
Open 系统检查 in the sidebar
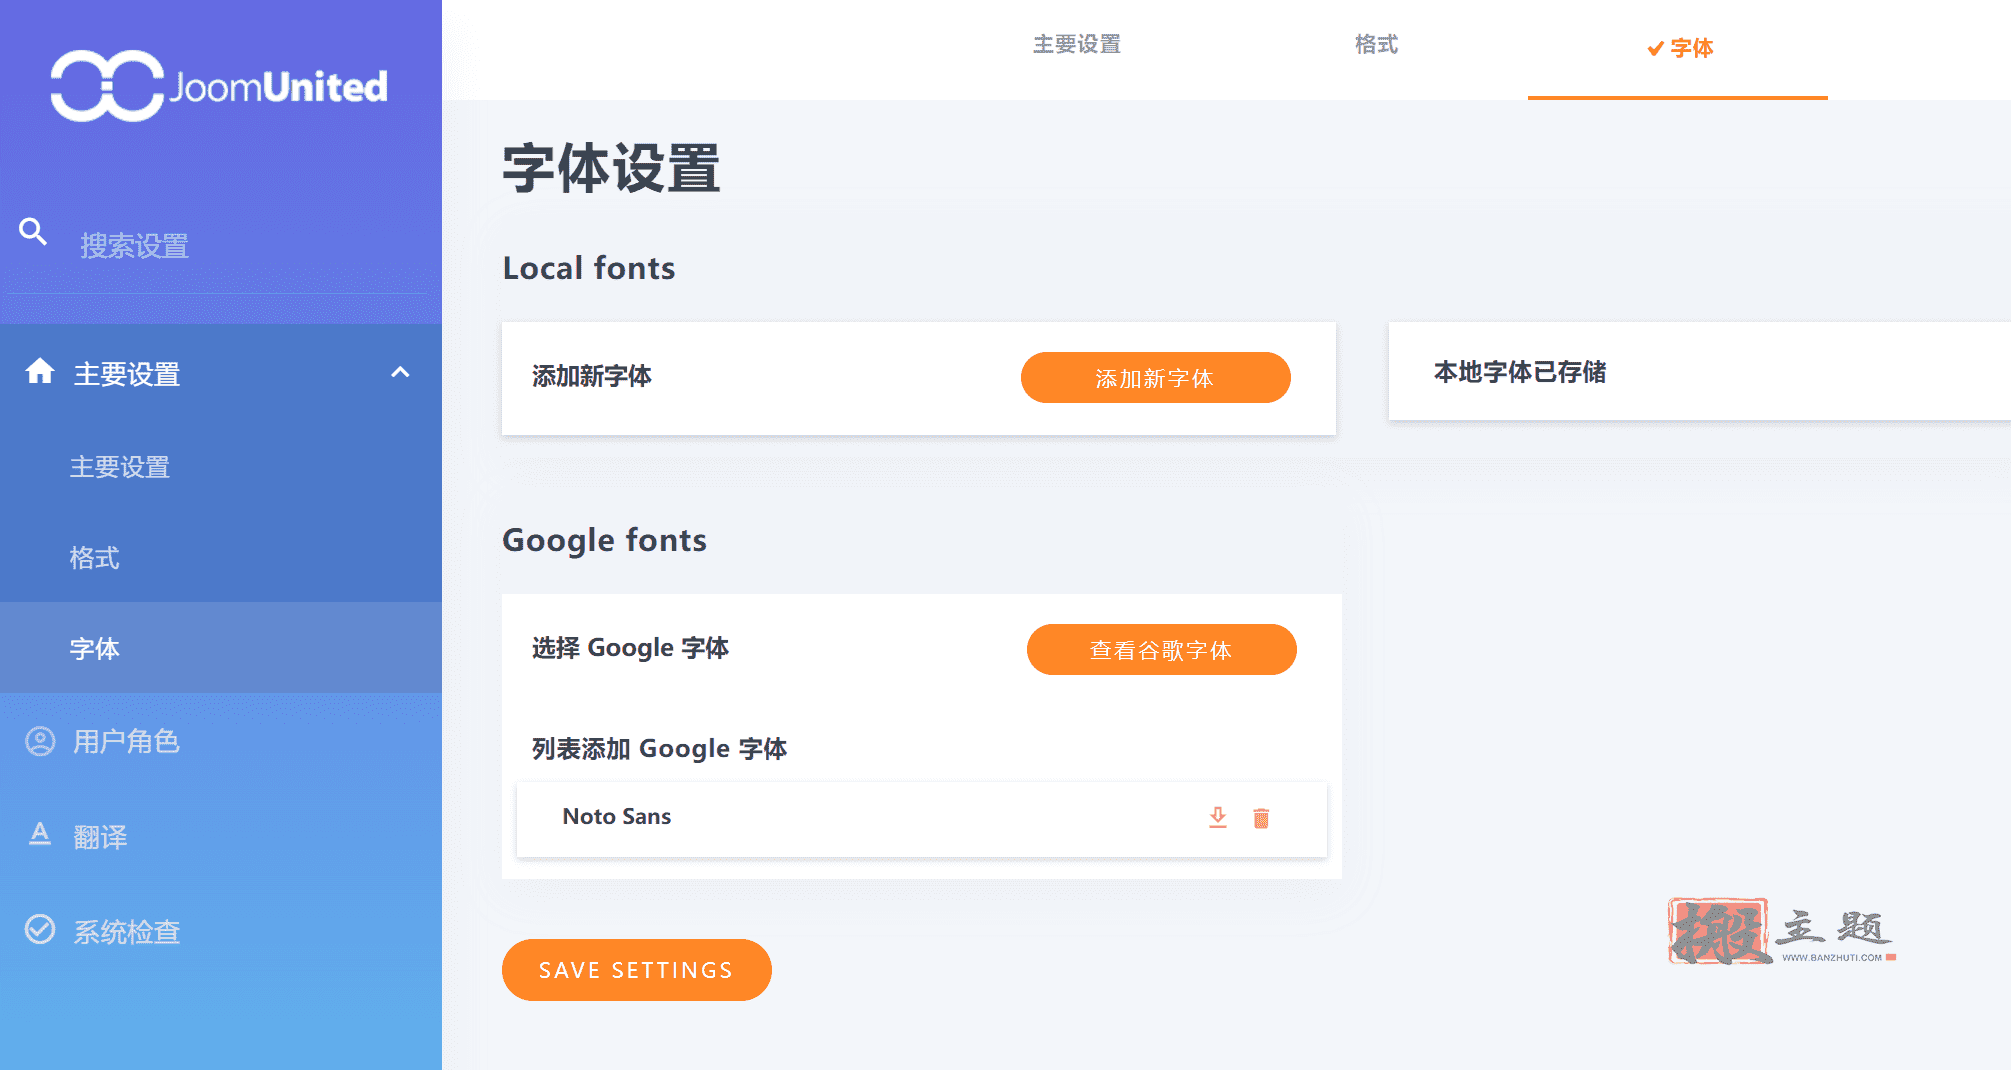[x=221, y=931]
